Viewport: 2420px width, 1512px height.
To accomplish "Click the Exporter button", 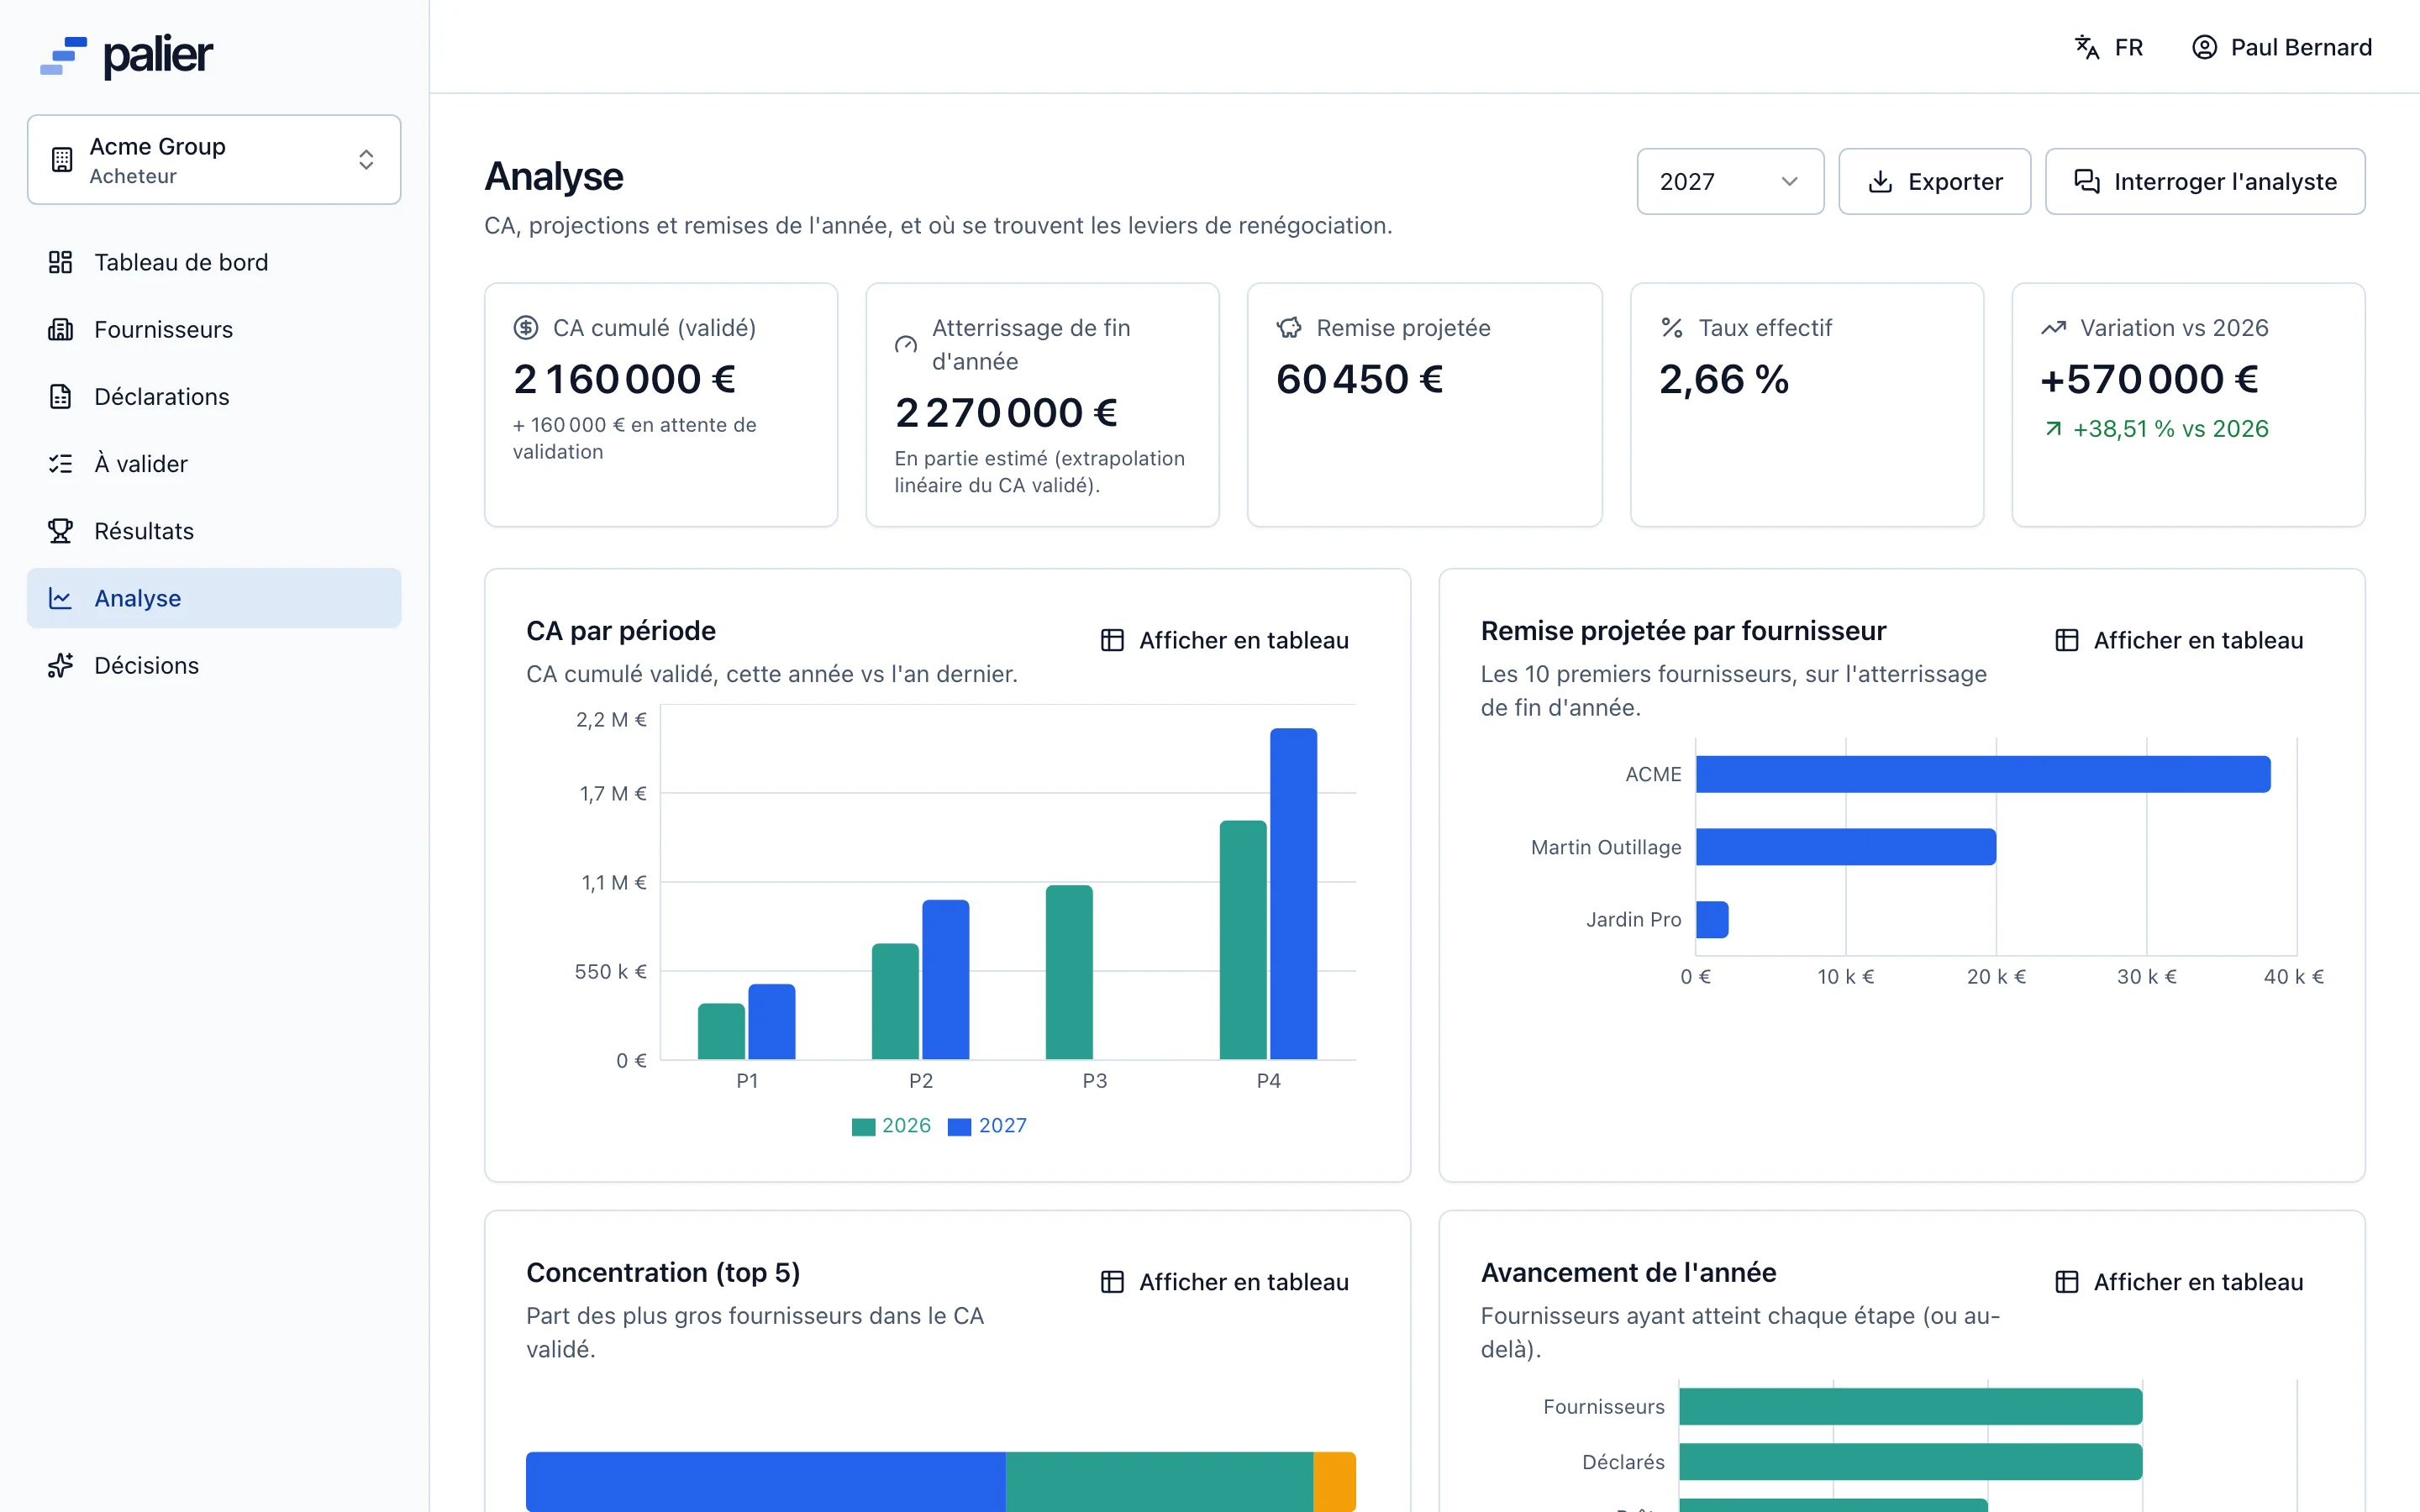I will (1934, 181).
